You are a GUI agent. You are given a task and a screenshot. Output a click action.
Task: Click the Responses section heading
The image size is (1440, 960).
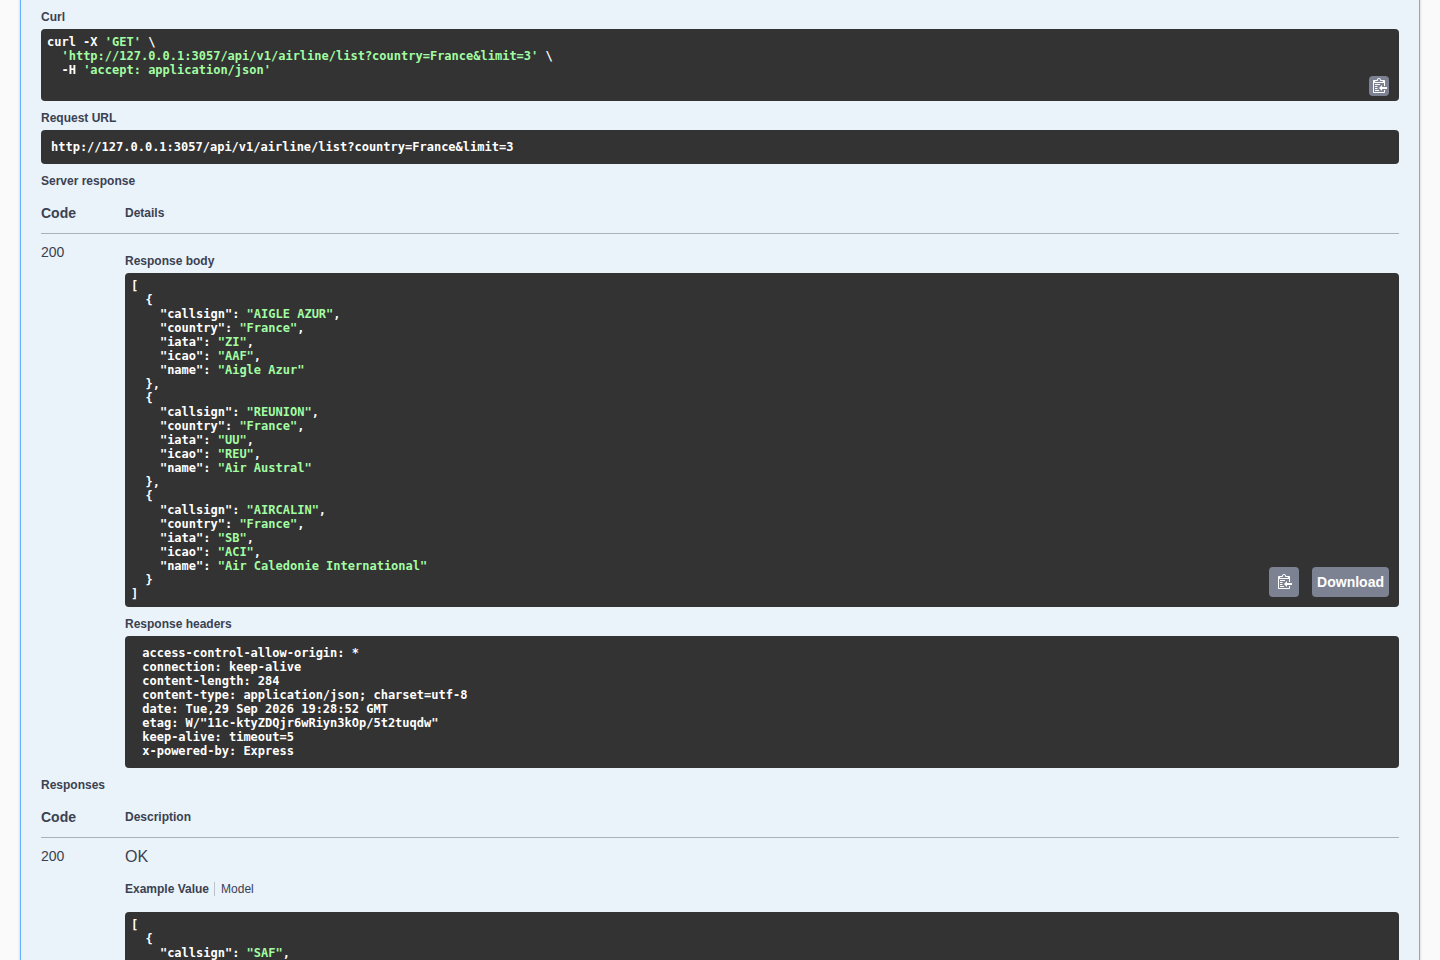coord(73,785)
